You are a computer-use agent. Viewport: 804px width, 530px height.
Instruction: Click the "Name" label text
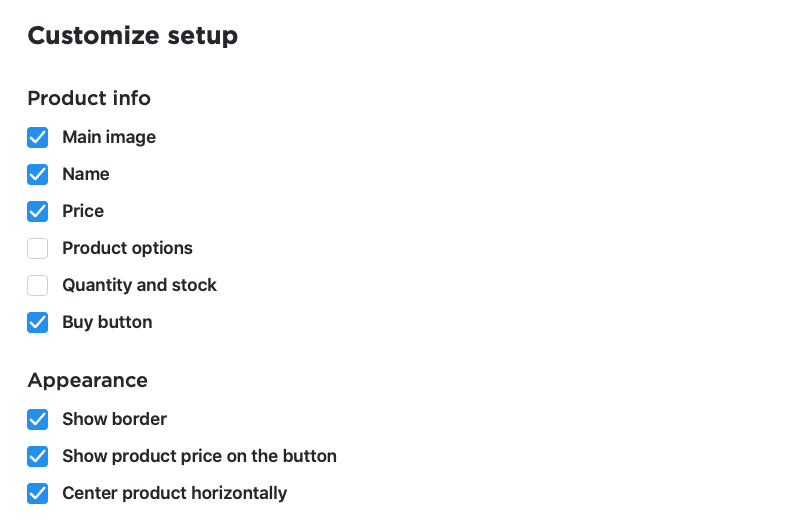tap(86, 174)
